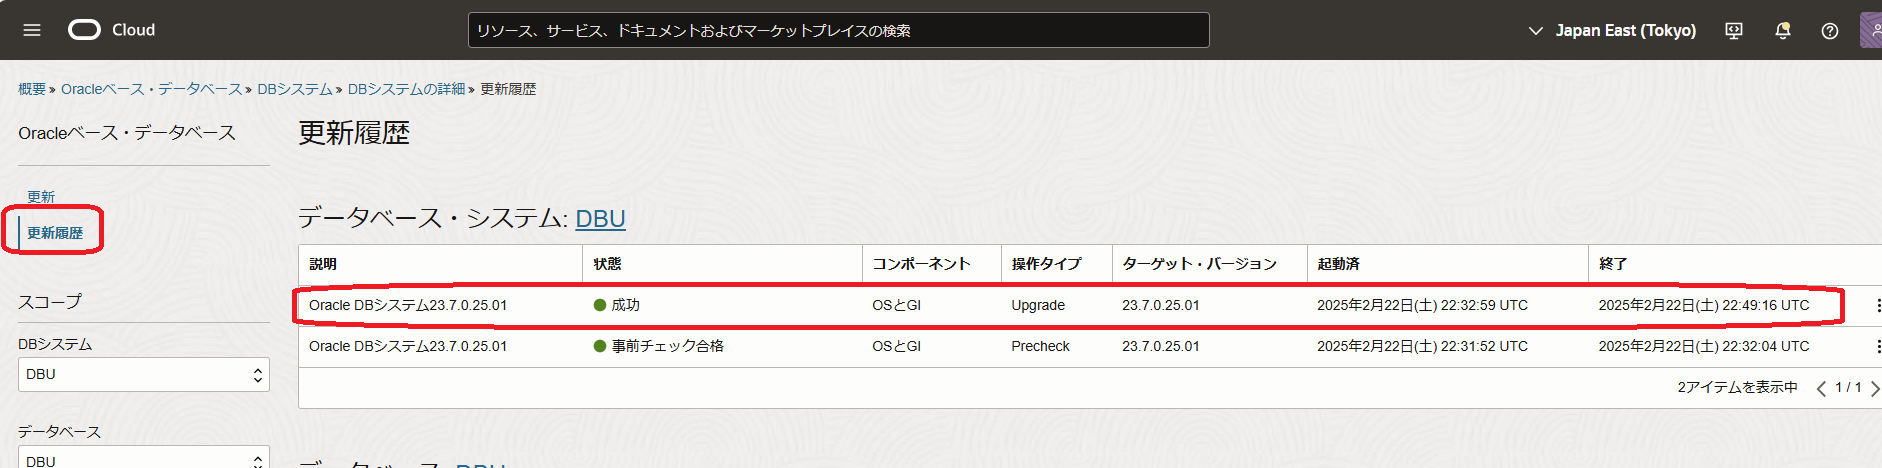This screenshot has width=1882, height=468.
Task: Open the DBU database system link
Action: click(600, 218)
